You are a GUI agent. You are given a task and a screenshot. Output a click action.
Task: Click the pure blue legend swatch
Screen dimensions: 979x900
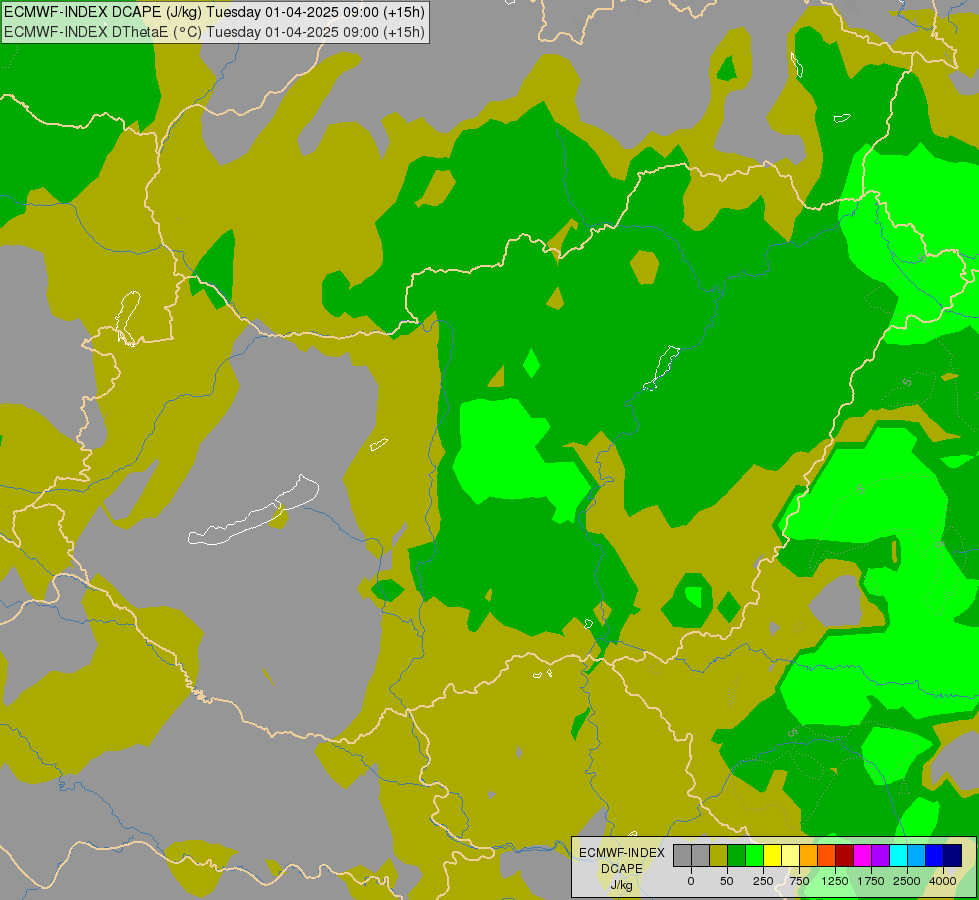tap(935, 855)
